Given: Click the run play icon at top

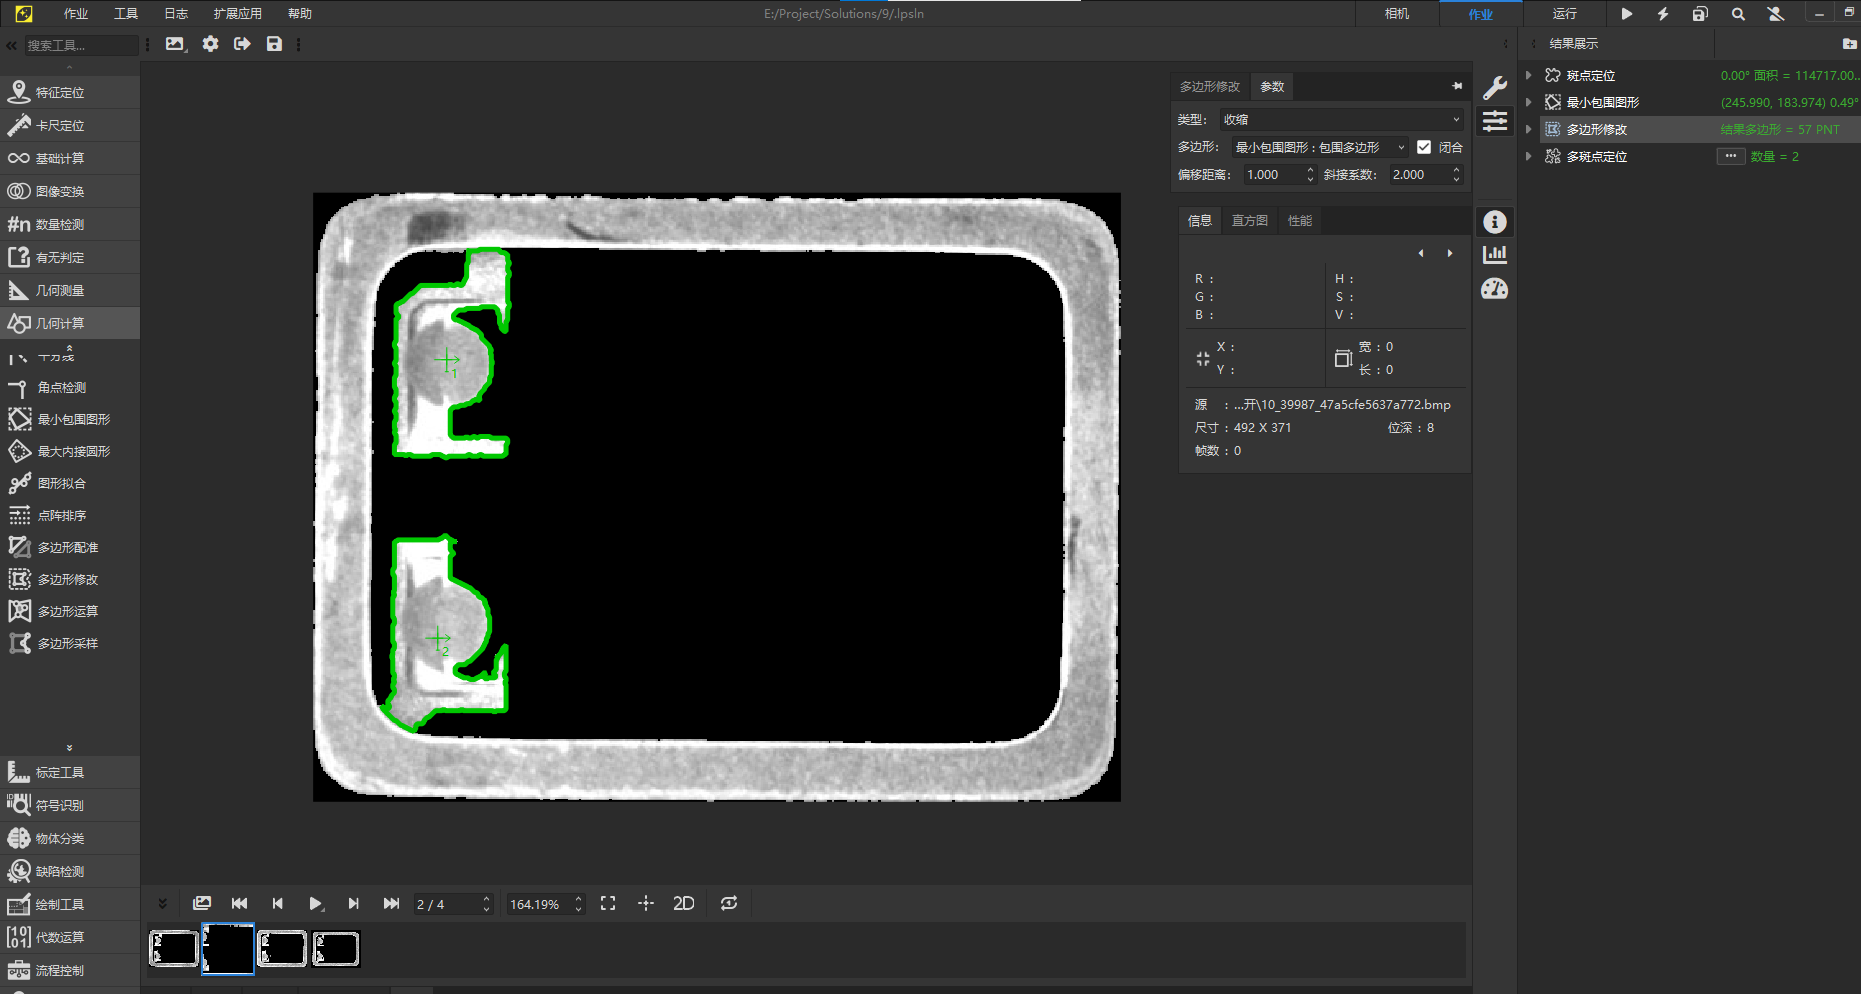Looking at the screenshot, I should click(1626, 14).
